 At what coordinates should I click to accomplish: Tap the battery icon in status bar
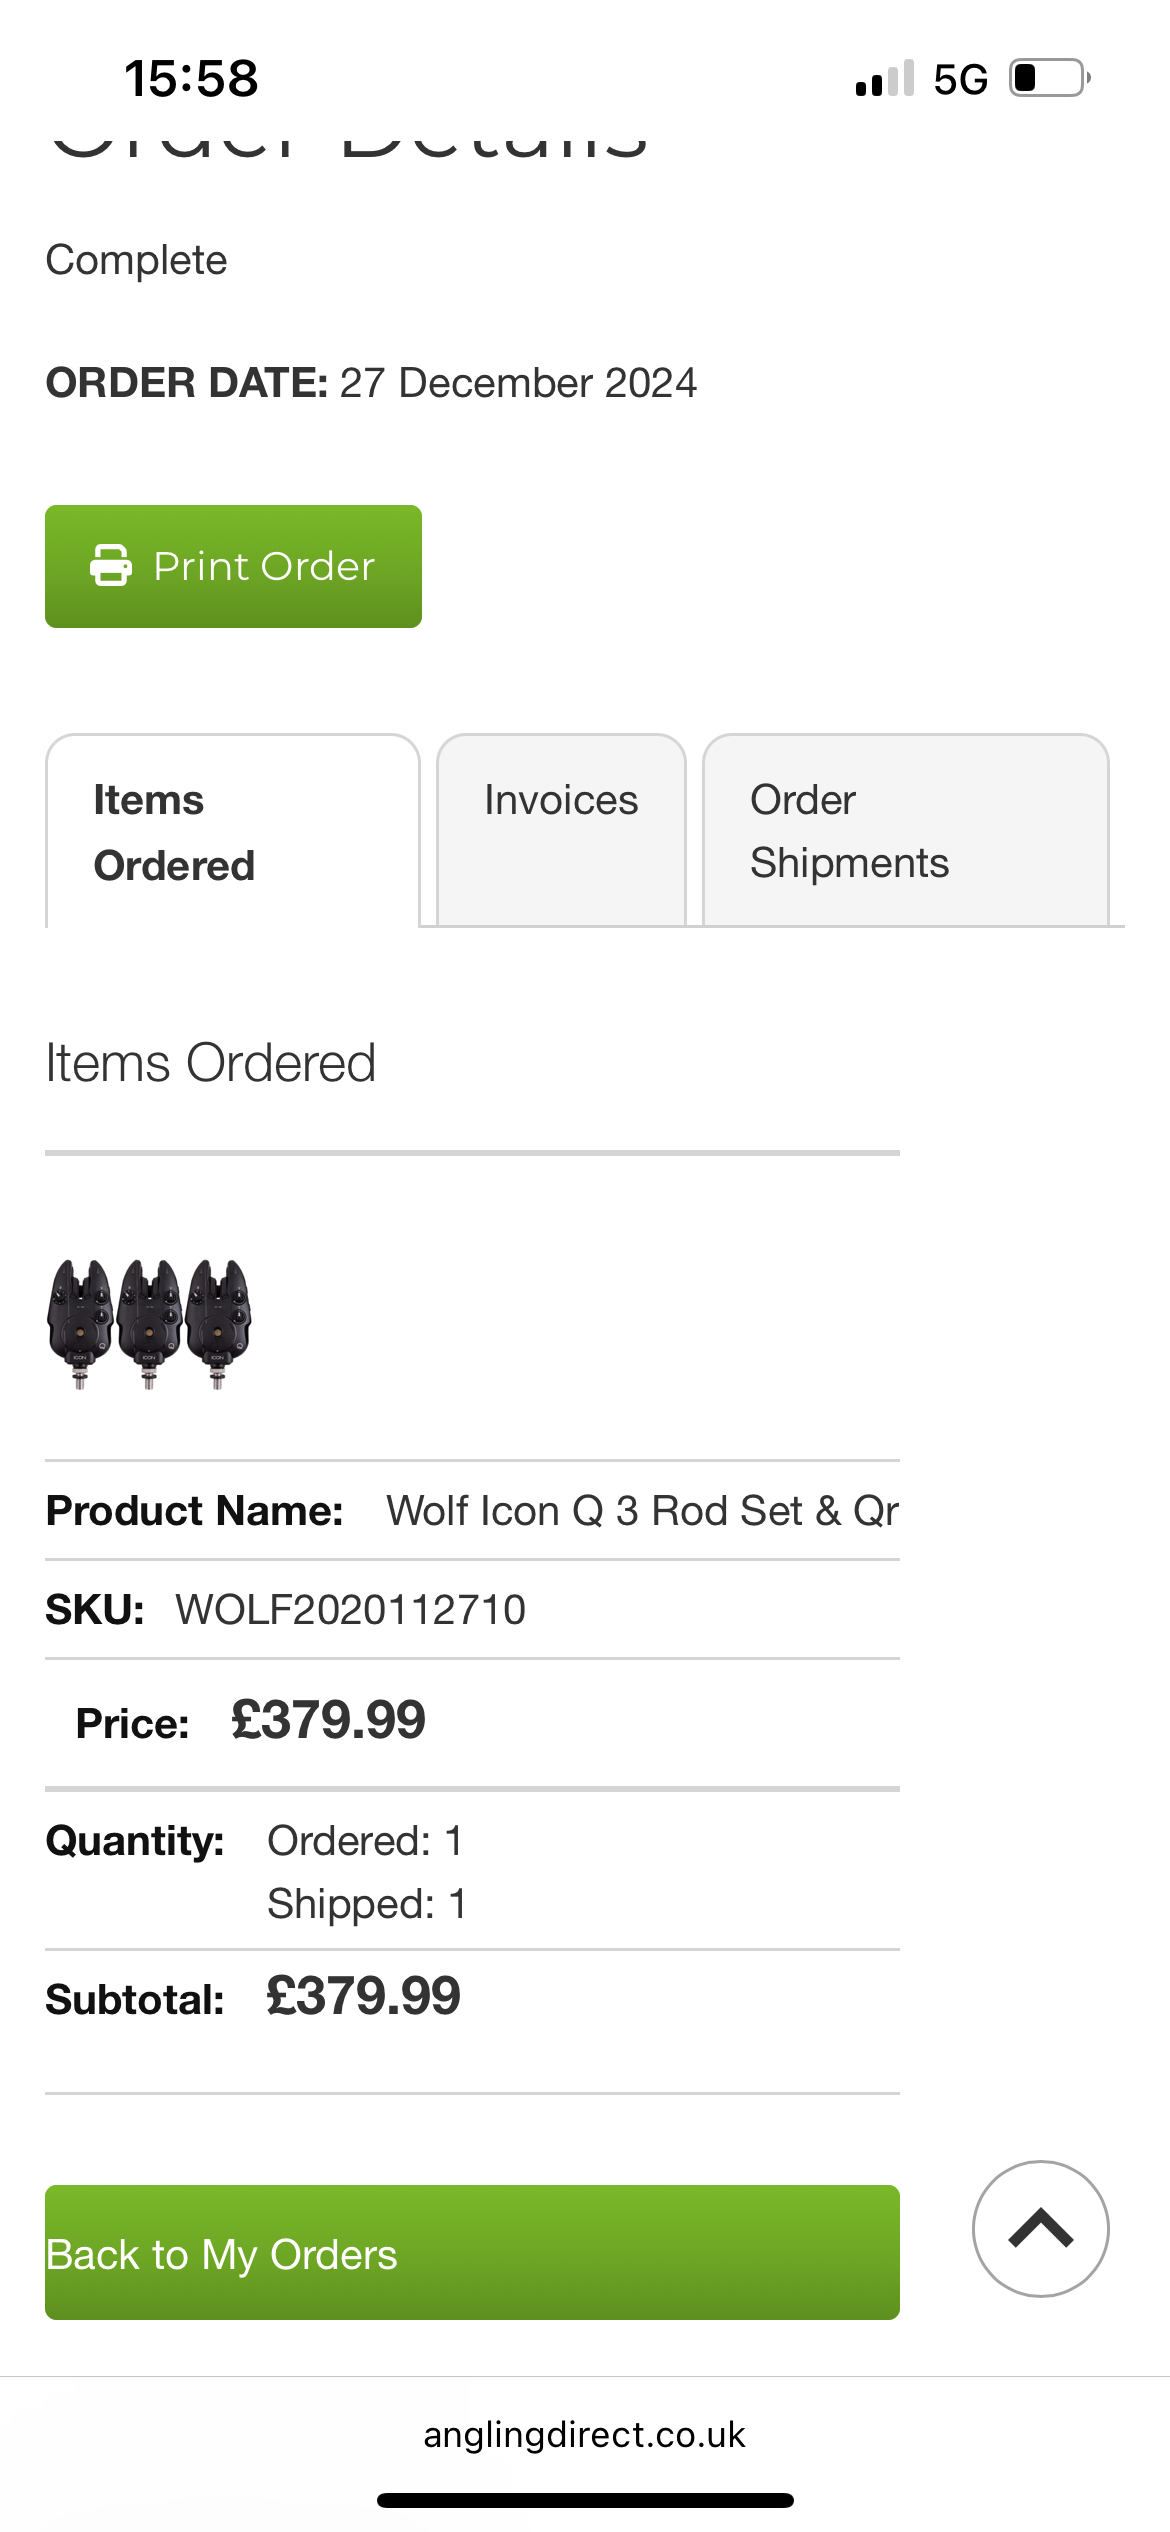[1048, 78]
